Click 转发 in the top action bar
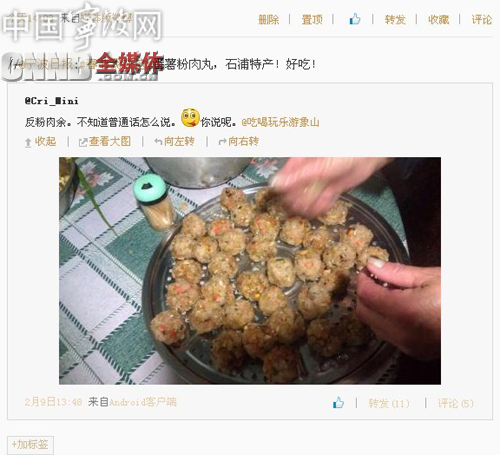This screenshot has width=500, height=455. [x=395, y=20]
